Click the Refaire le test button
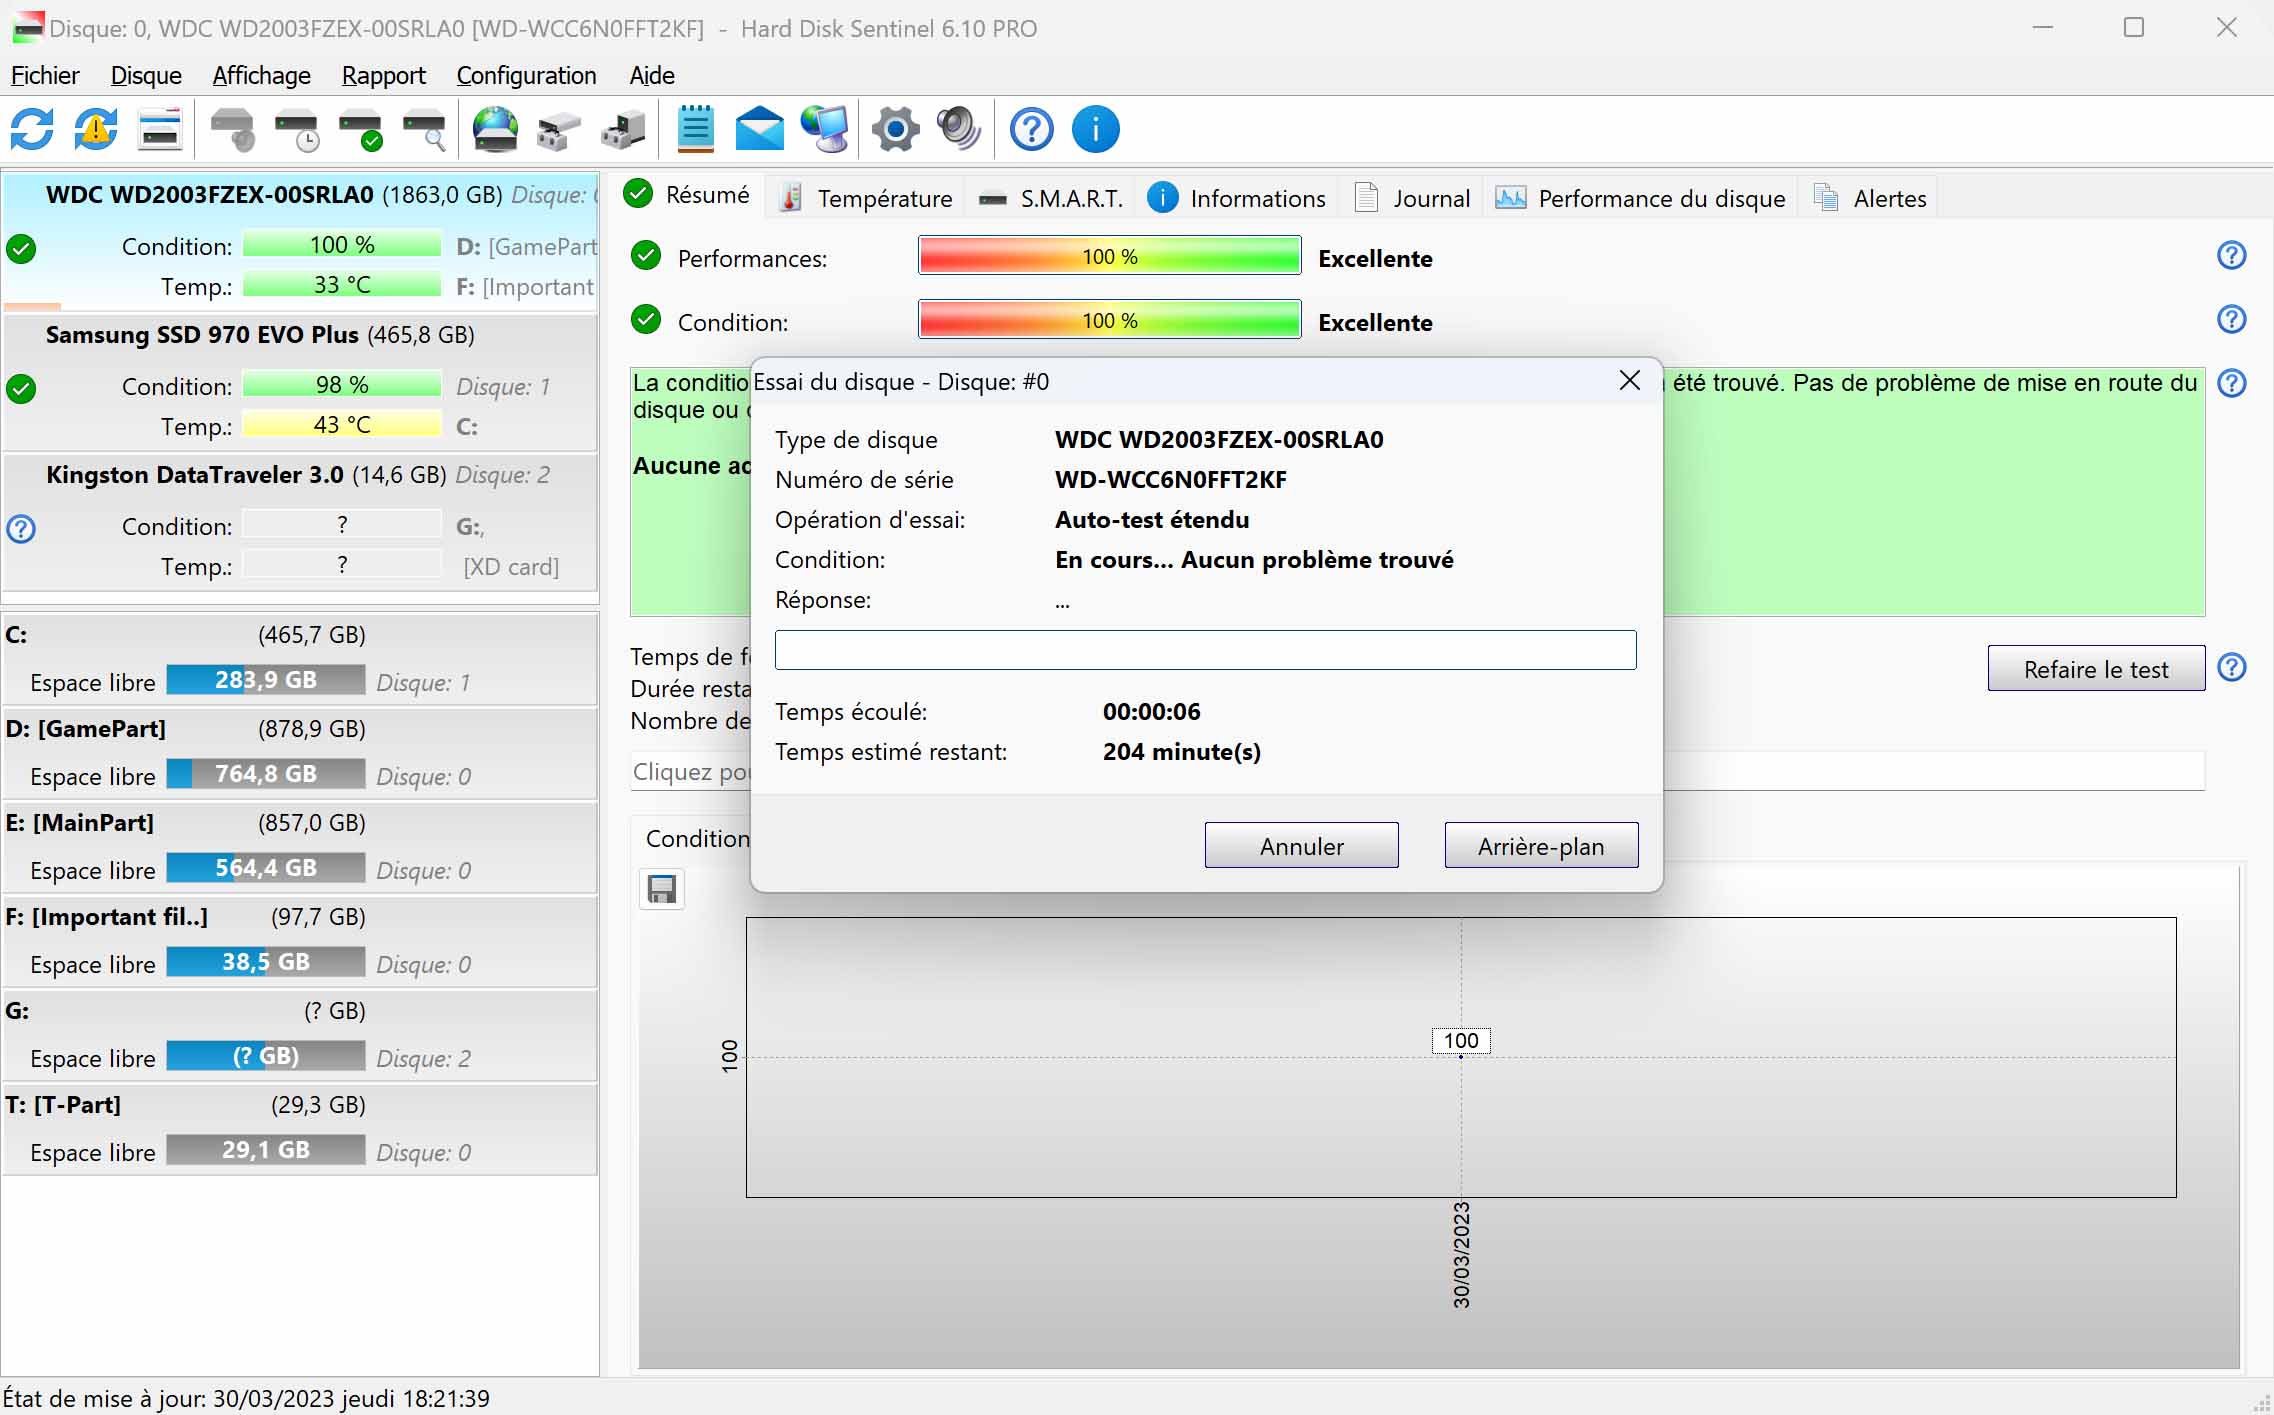2274x1415 pixels. click(2096, 669)
